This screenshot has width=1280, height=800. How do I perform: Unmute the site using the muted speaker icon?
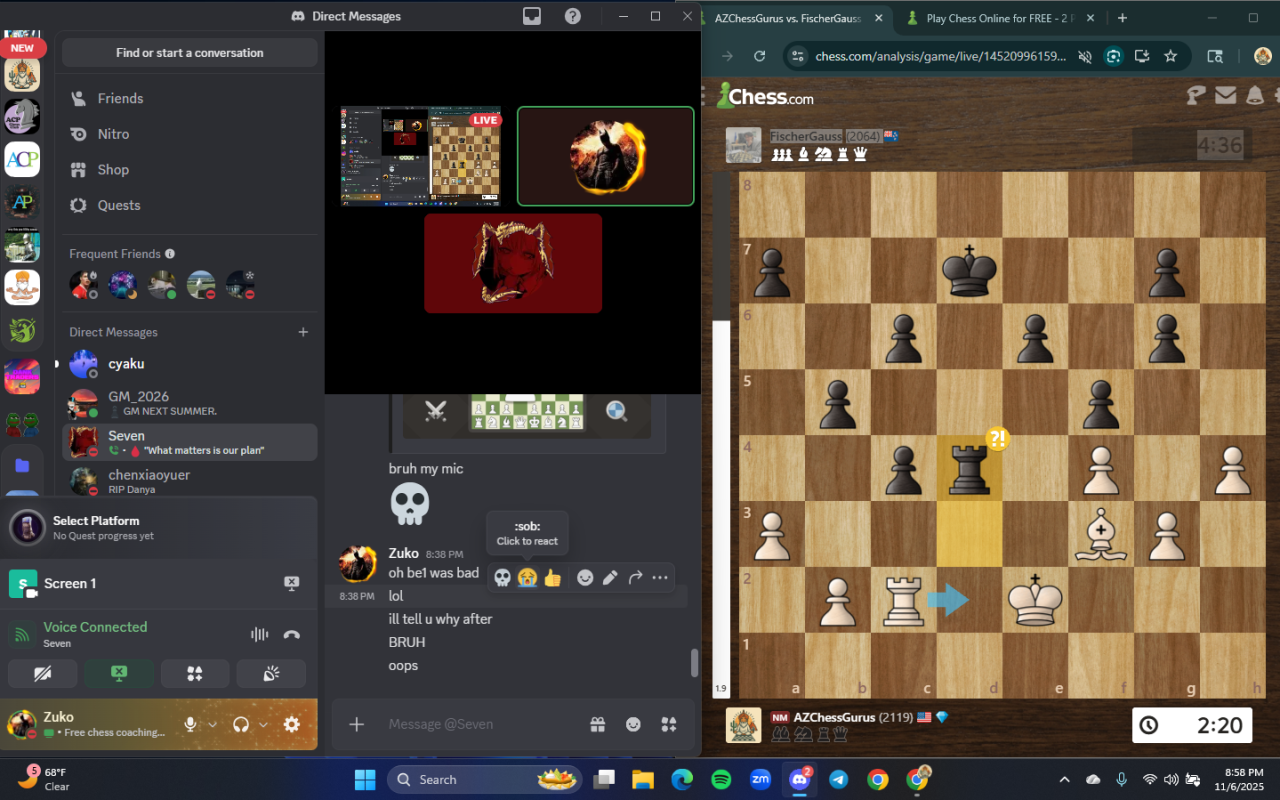tap(1085, 56)
